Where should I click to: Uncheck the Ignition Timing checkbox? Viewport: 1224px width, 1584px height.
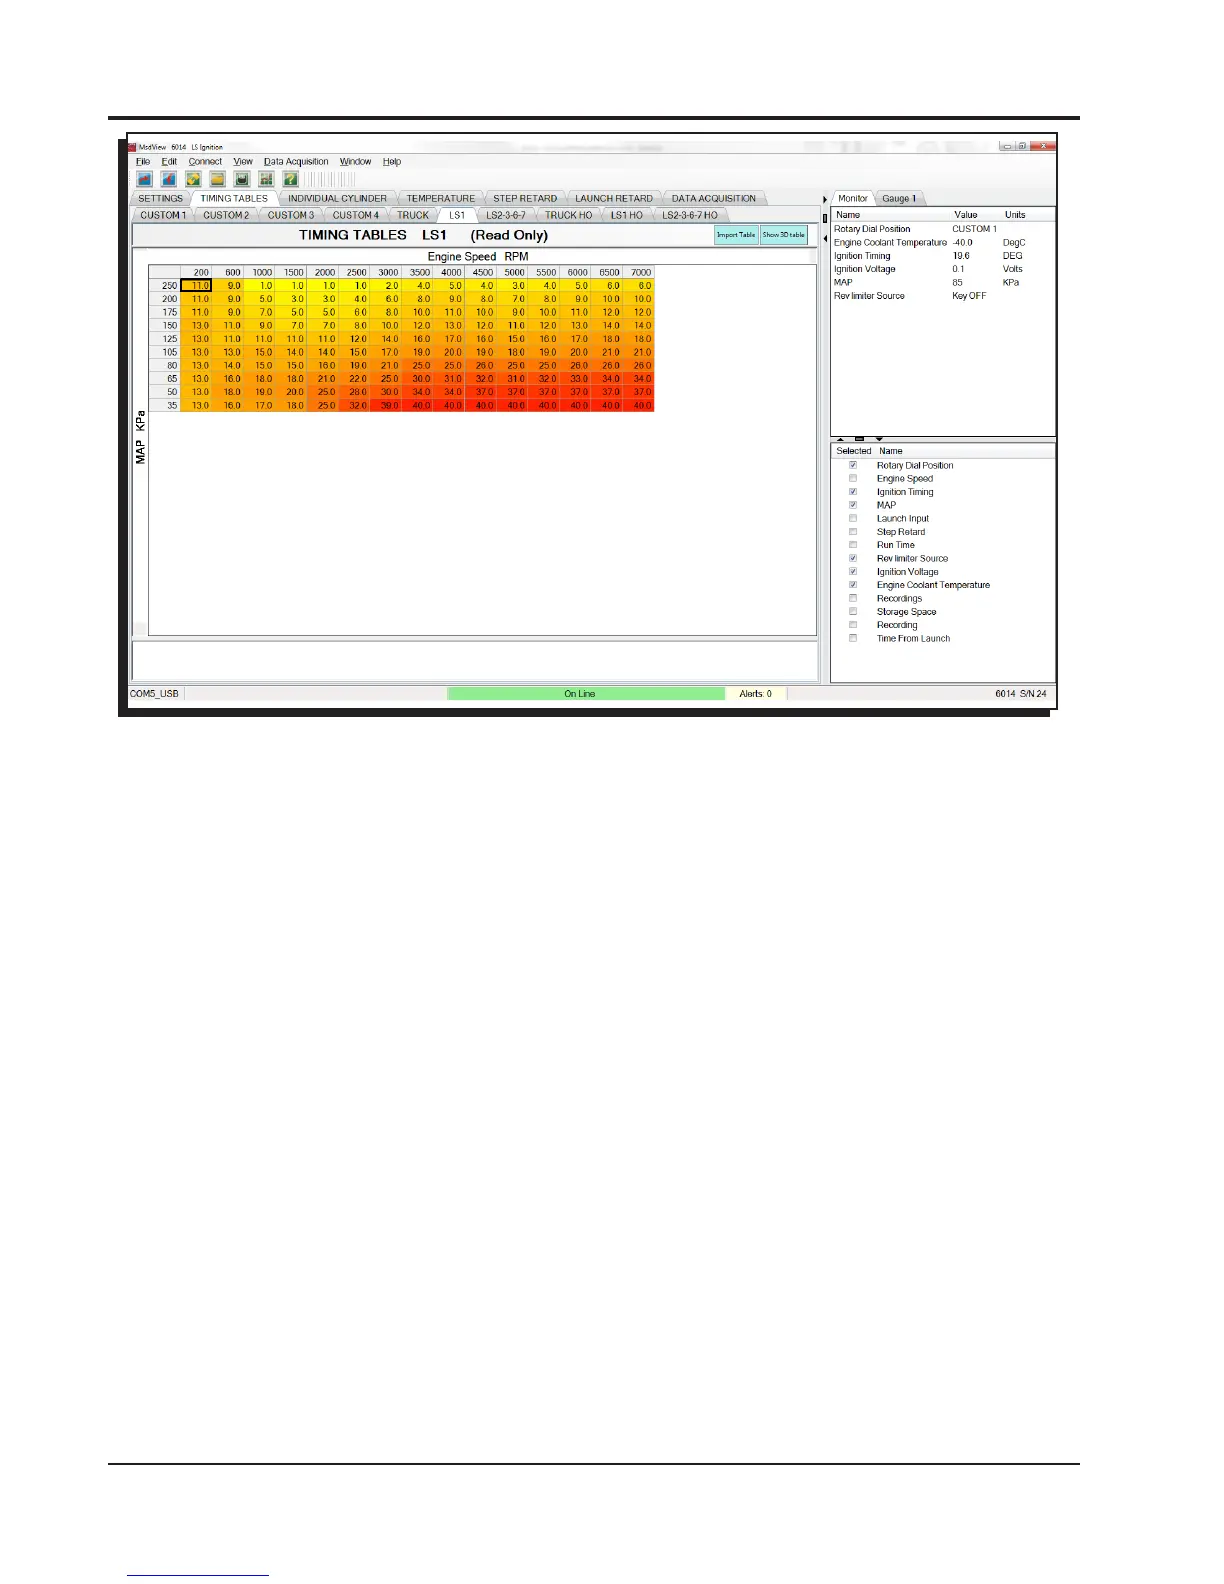[x=853, y=492]
